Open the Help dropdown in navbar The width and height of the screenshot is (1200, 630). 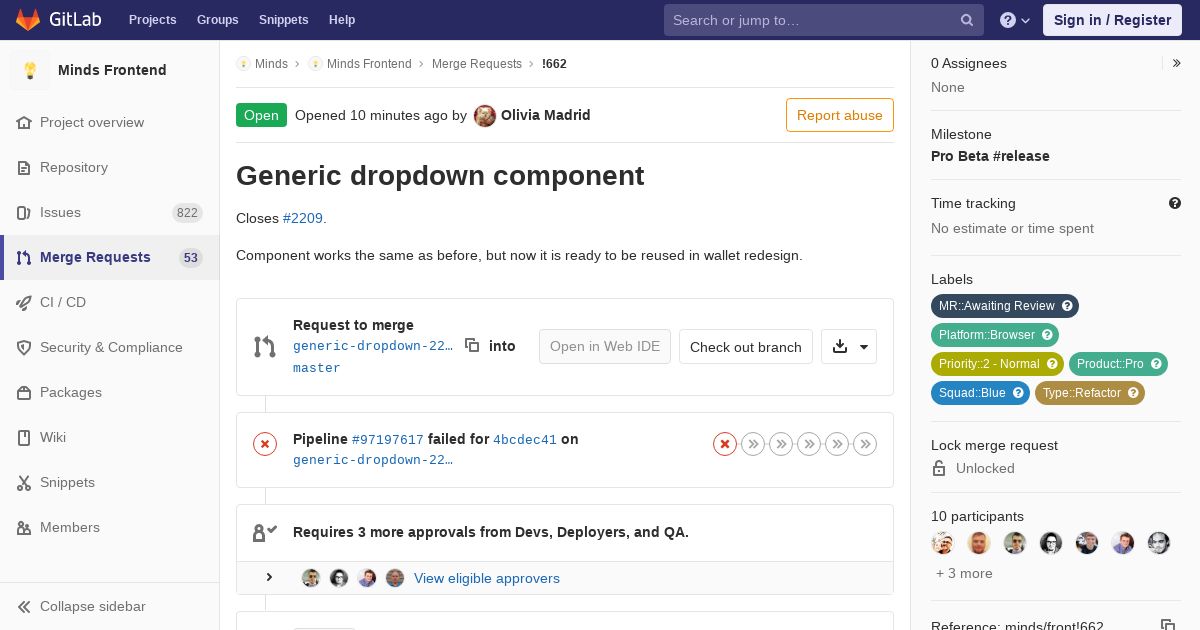(x=1015, y=20)
